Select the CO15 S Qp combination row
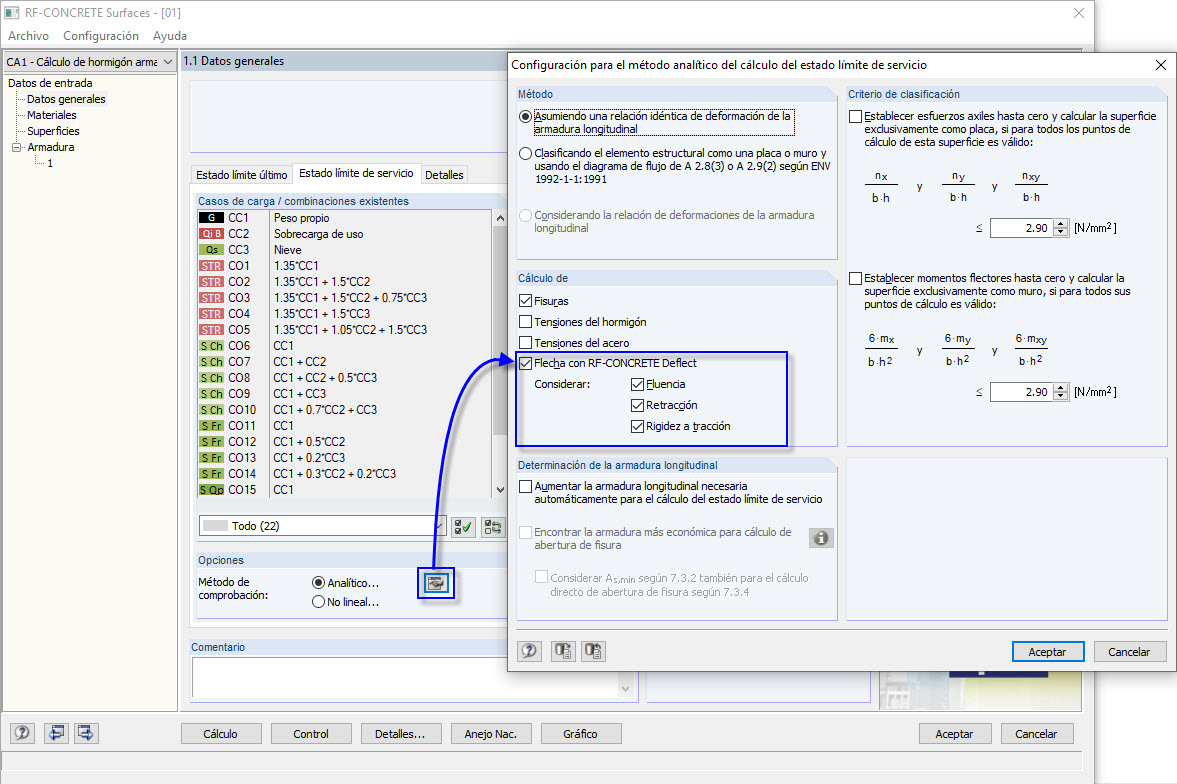Viewport: 1177px width, 784px height. coord(345,490)
